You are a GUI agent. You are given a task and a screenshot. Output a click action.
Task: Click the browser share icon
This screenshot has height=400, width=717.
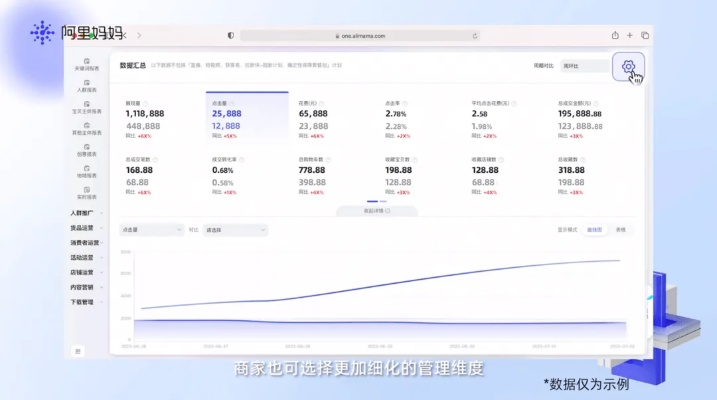pos(614,35)
